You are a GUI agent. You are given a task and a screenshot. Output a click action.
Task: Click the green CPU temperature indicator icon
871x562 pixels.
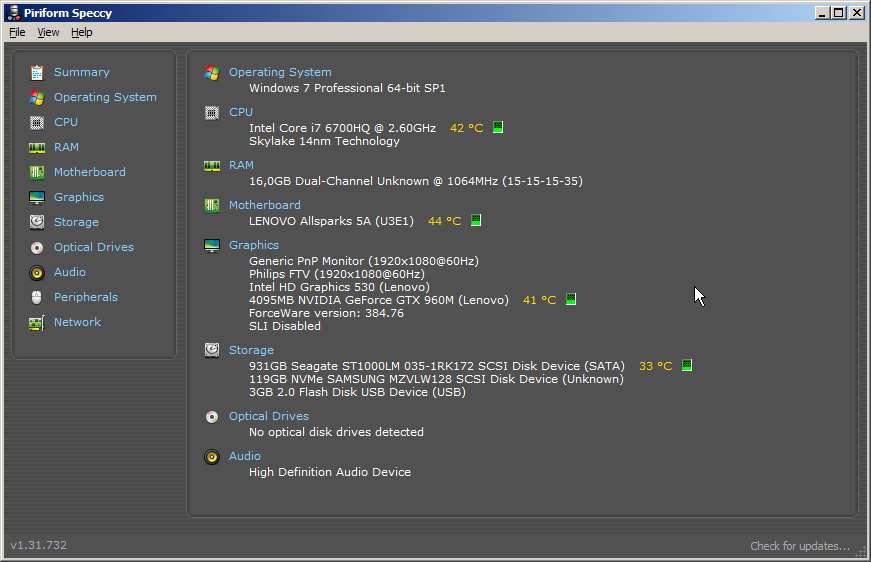tap(498, 127)
